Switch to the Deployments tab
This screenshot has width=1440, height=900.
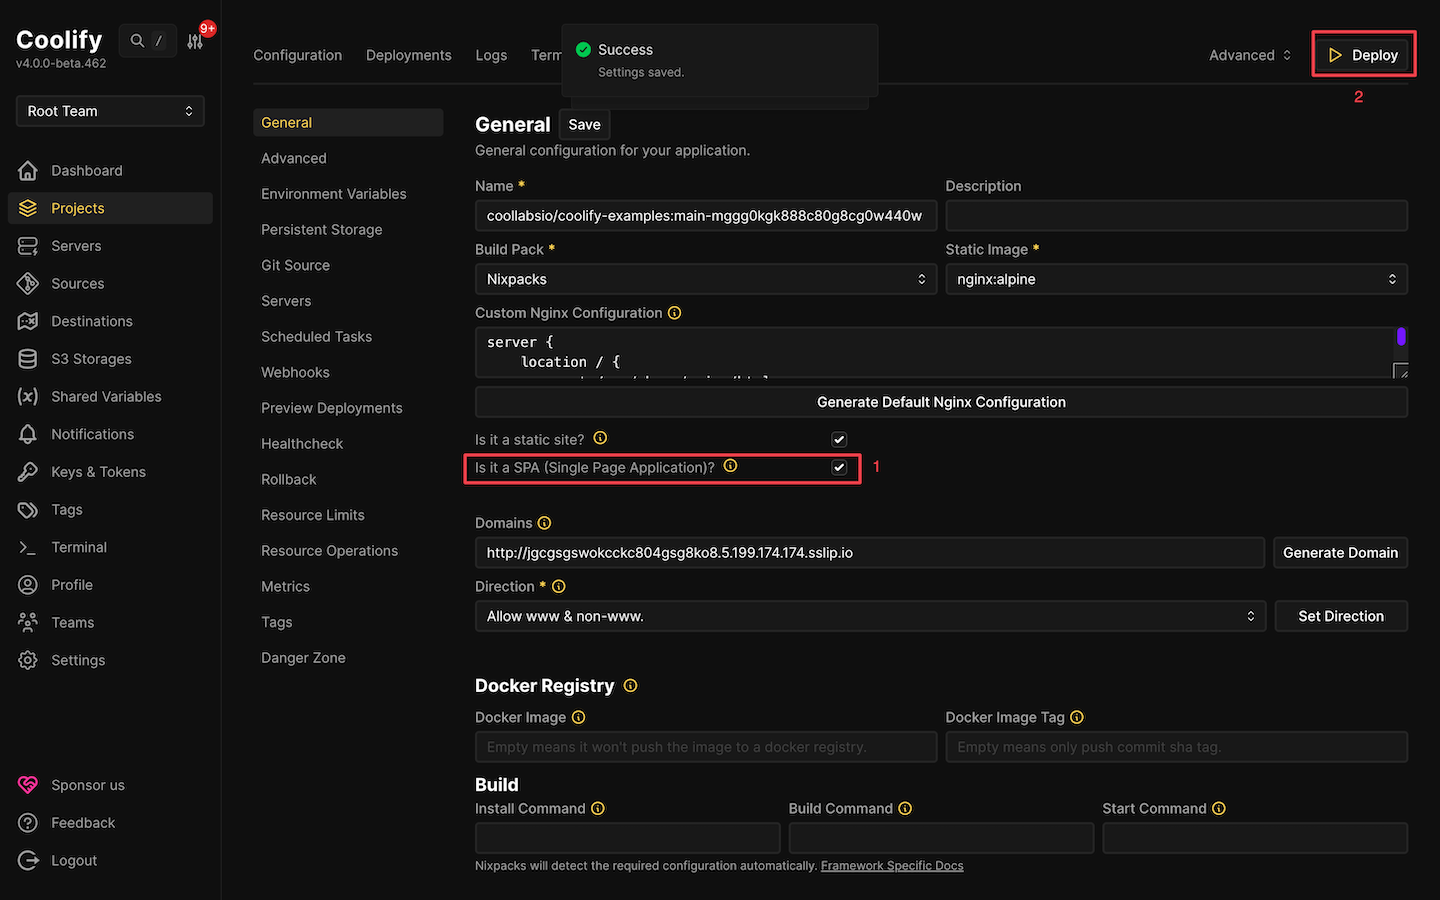tap(408, 55)
